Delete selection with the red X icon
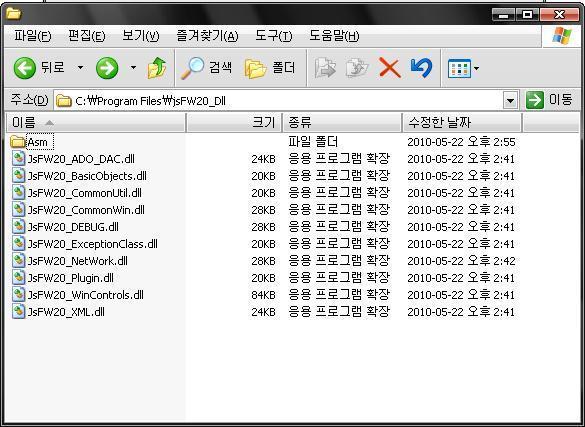 pyautogui.click(x=390, y=68)
